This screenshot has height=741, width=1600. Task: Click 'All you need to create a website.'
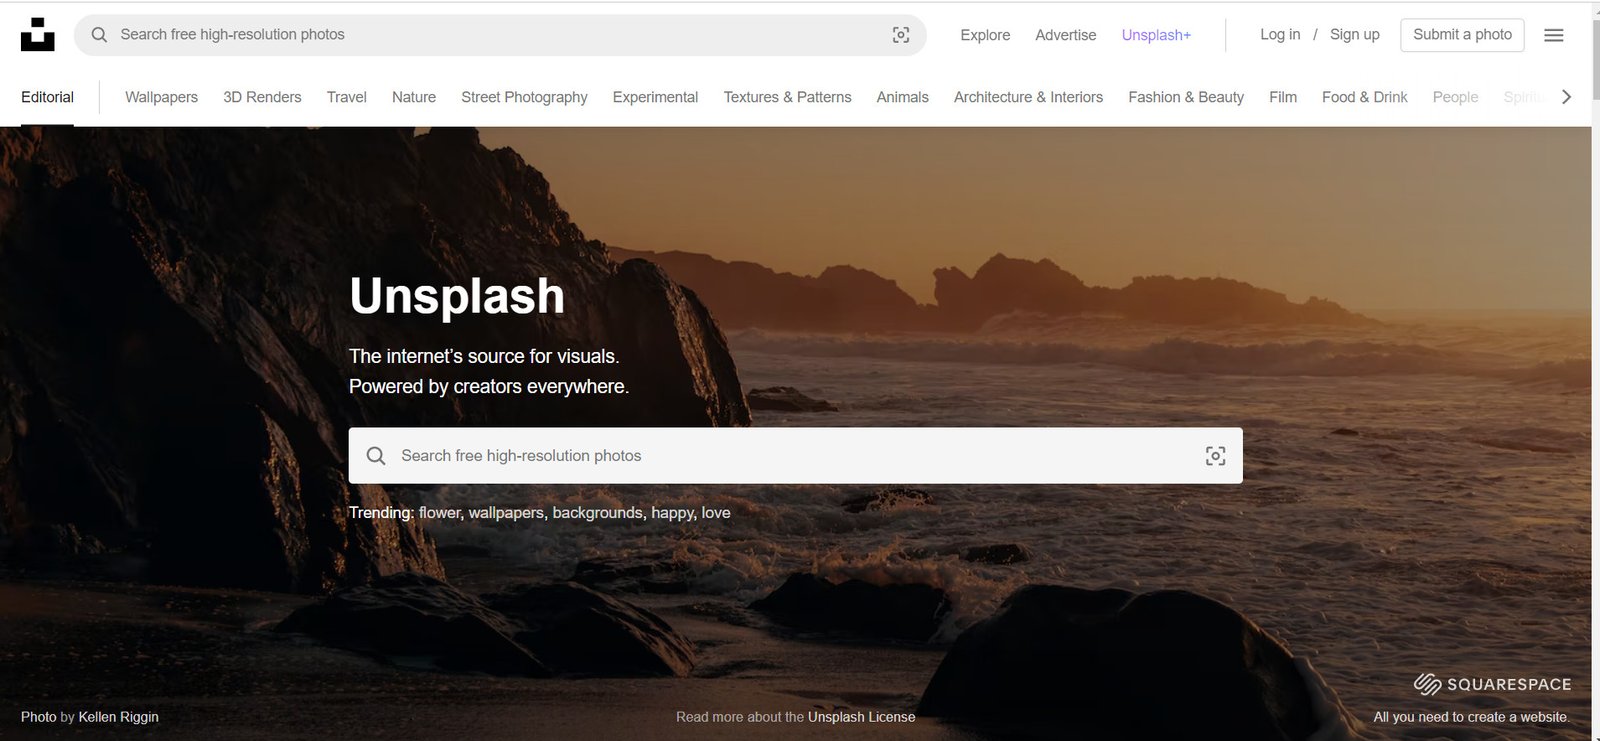1471,717
